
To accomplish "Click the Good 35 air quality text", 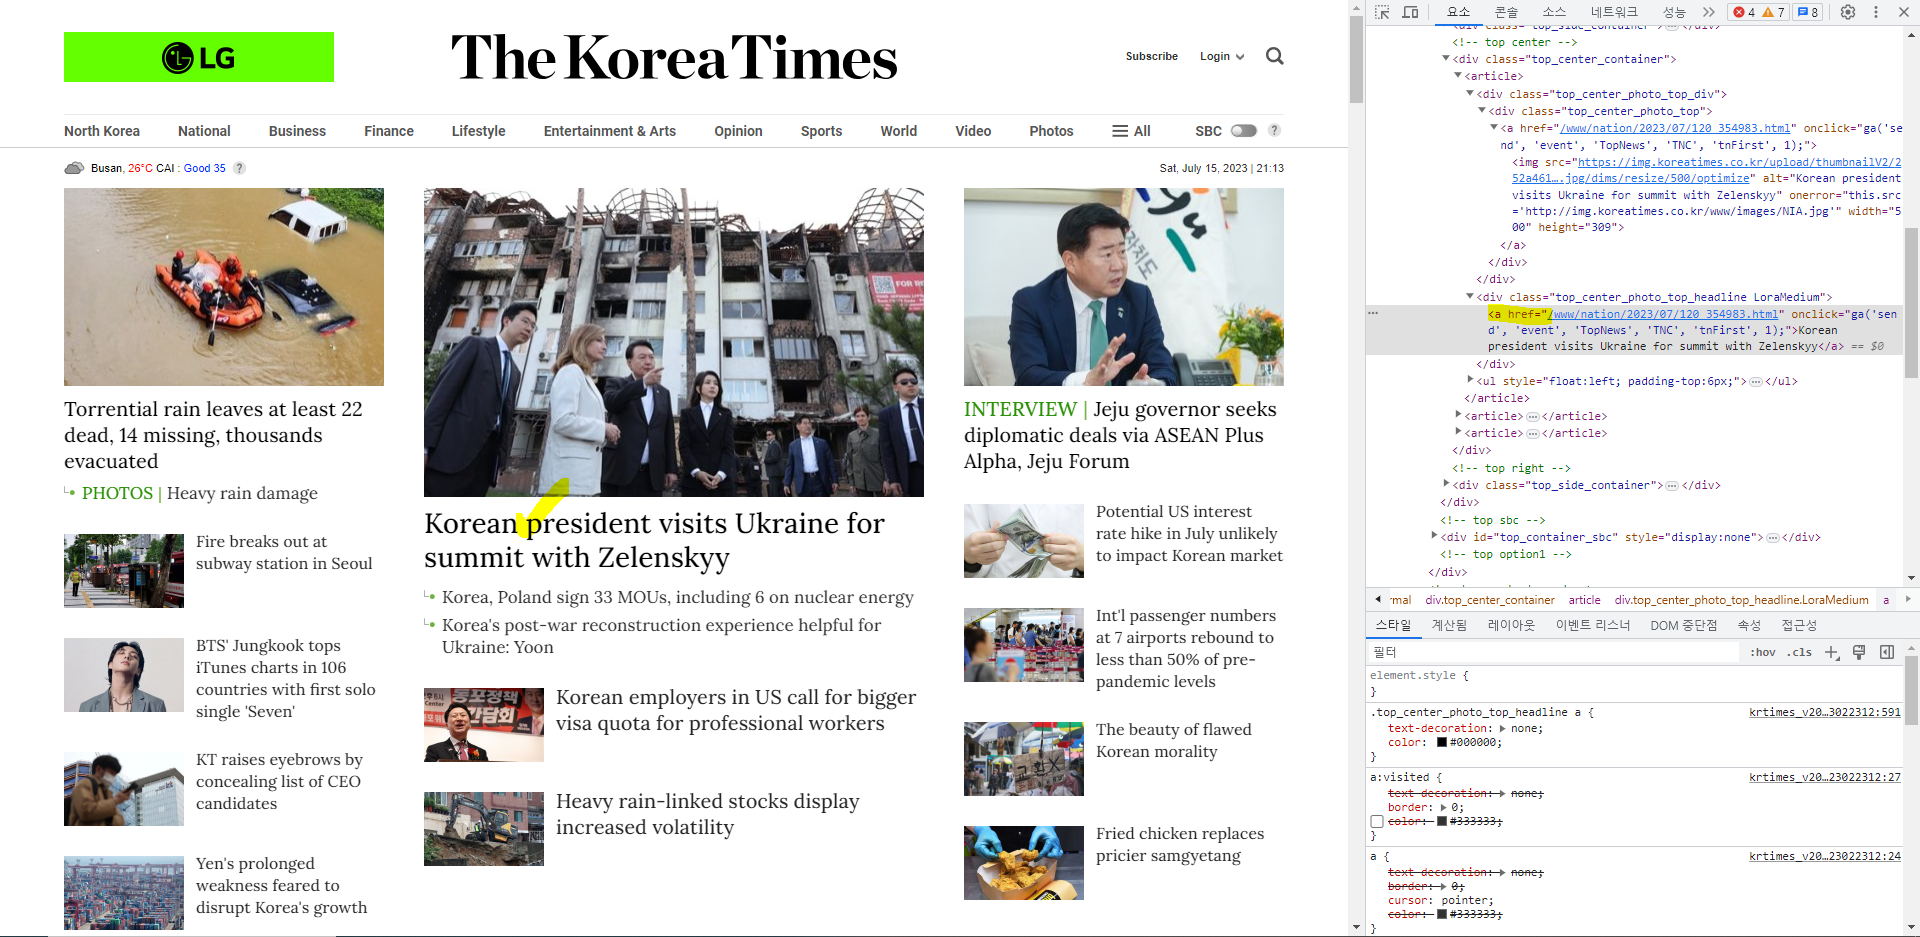I will [x=205, y=168].
